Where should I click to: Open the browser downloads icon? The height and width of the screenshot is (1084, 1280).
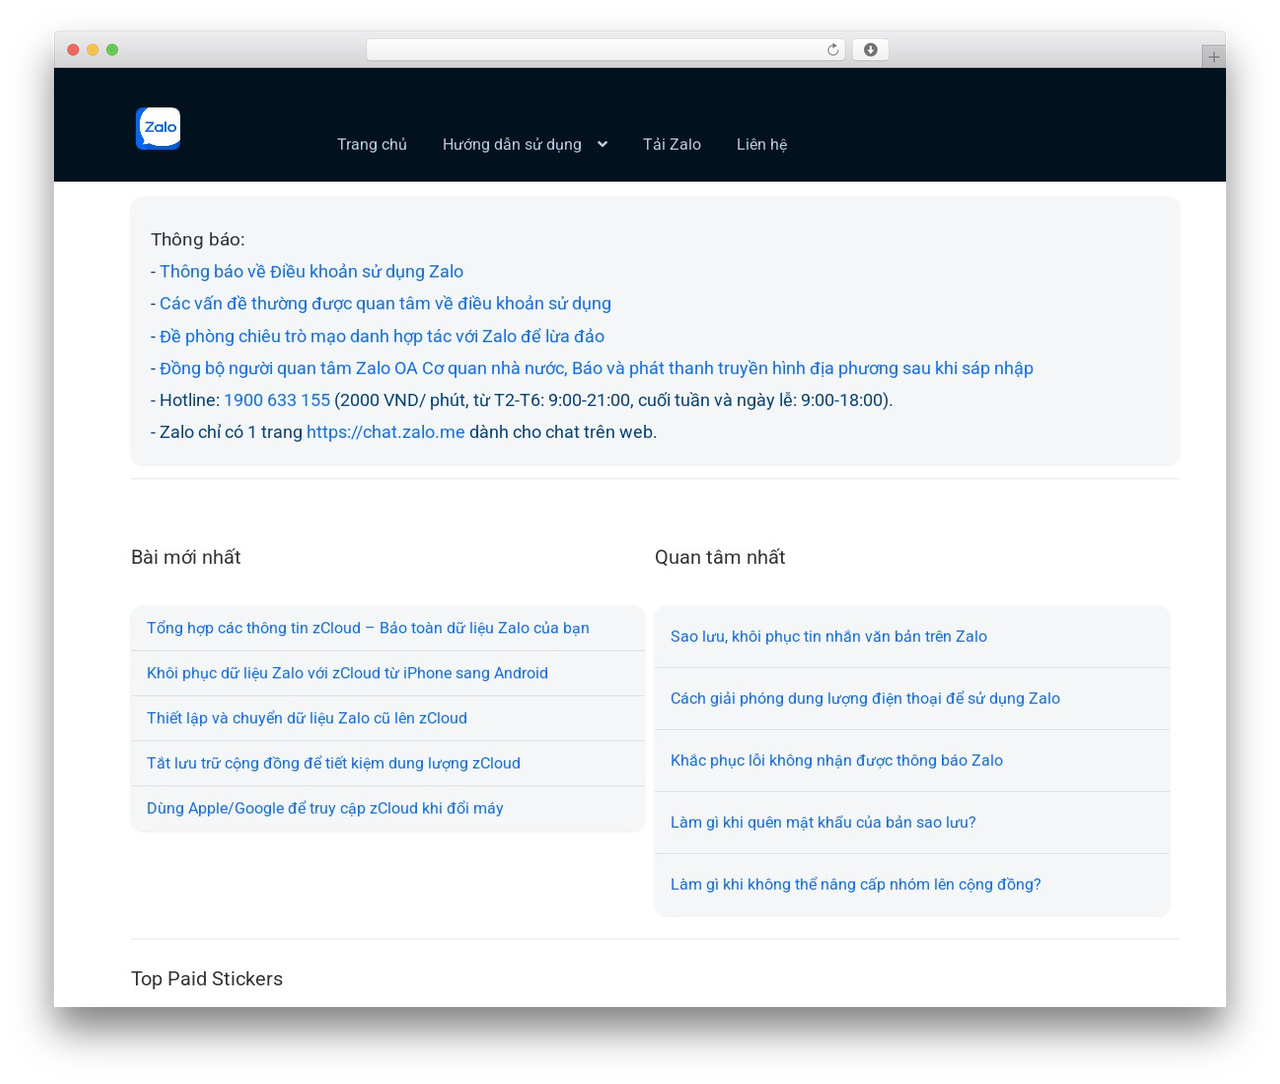point(870,50)
